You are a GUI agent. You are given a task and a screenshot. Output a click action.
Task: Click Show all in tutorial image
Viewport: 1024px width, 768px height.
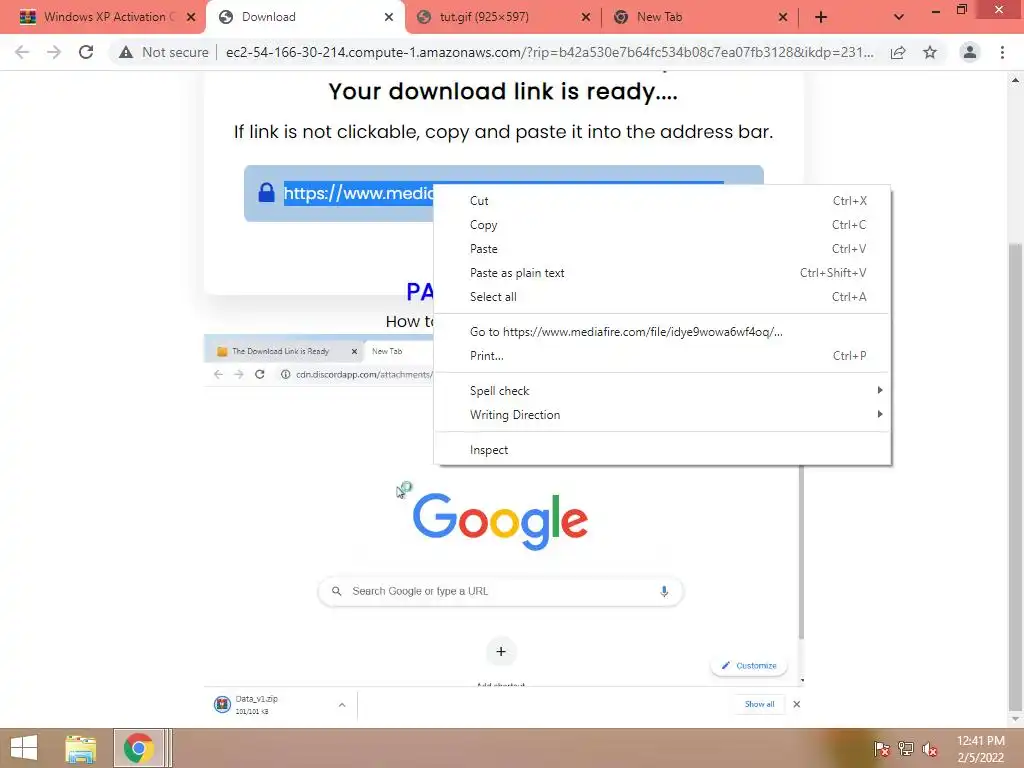tap(760, 704)
